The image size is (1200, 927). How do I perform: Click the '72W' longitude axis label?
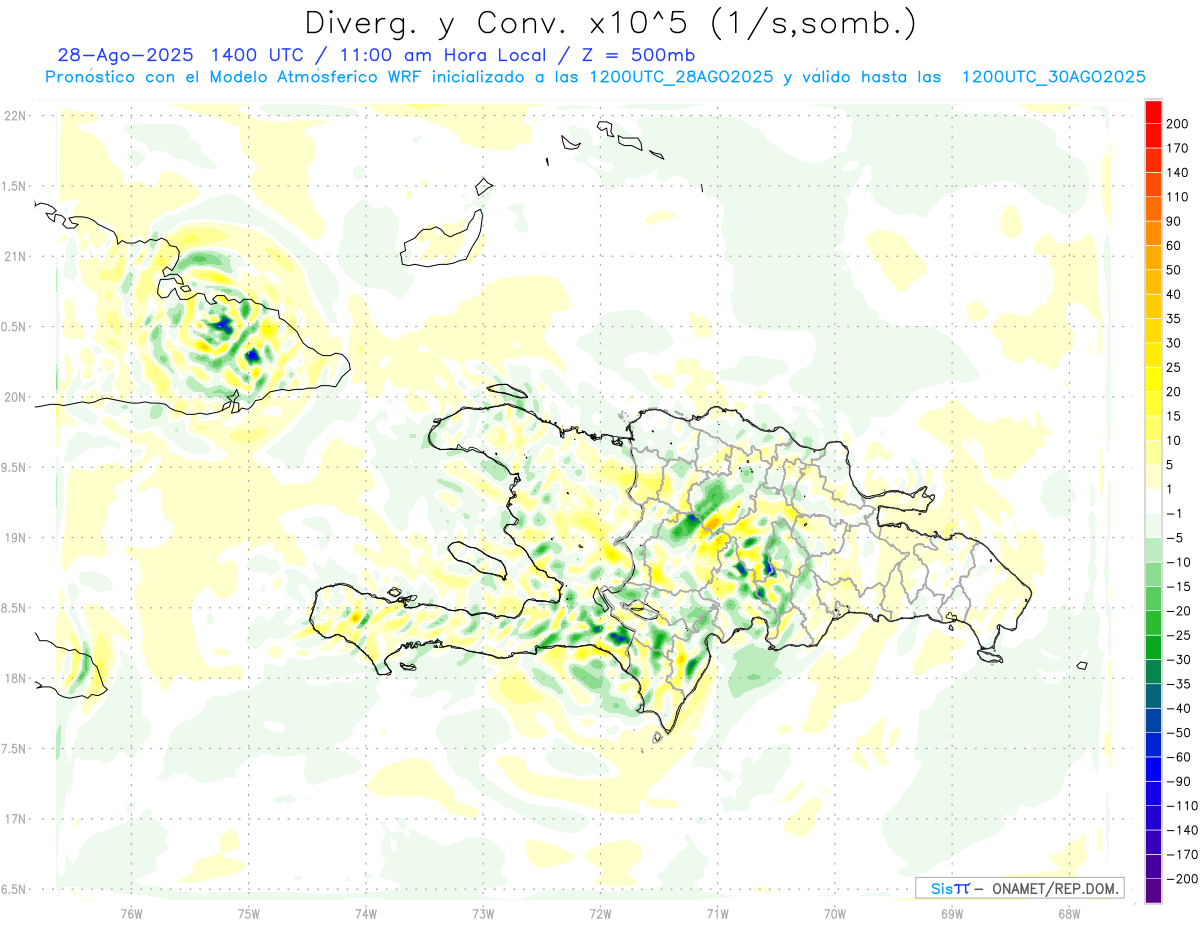600,912
